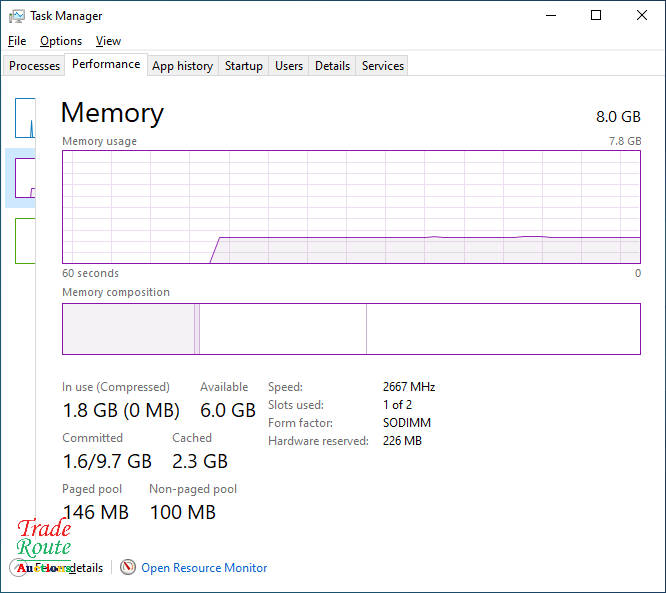Maximize the Task Manager window
The image size is (666, 593).
coord(596,16)
